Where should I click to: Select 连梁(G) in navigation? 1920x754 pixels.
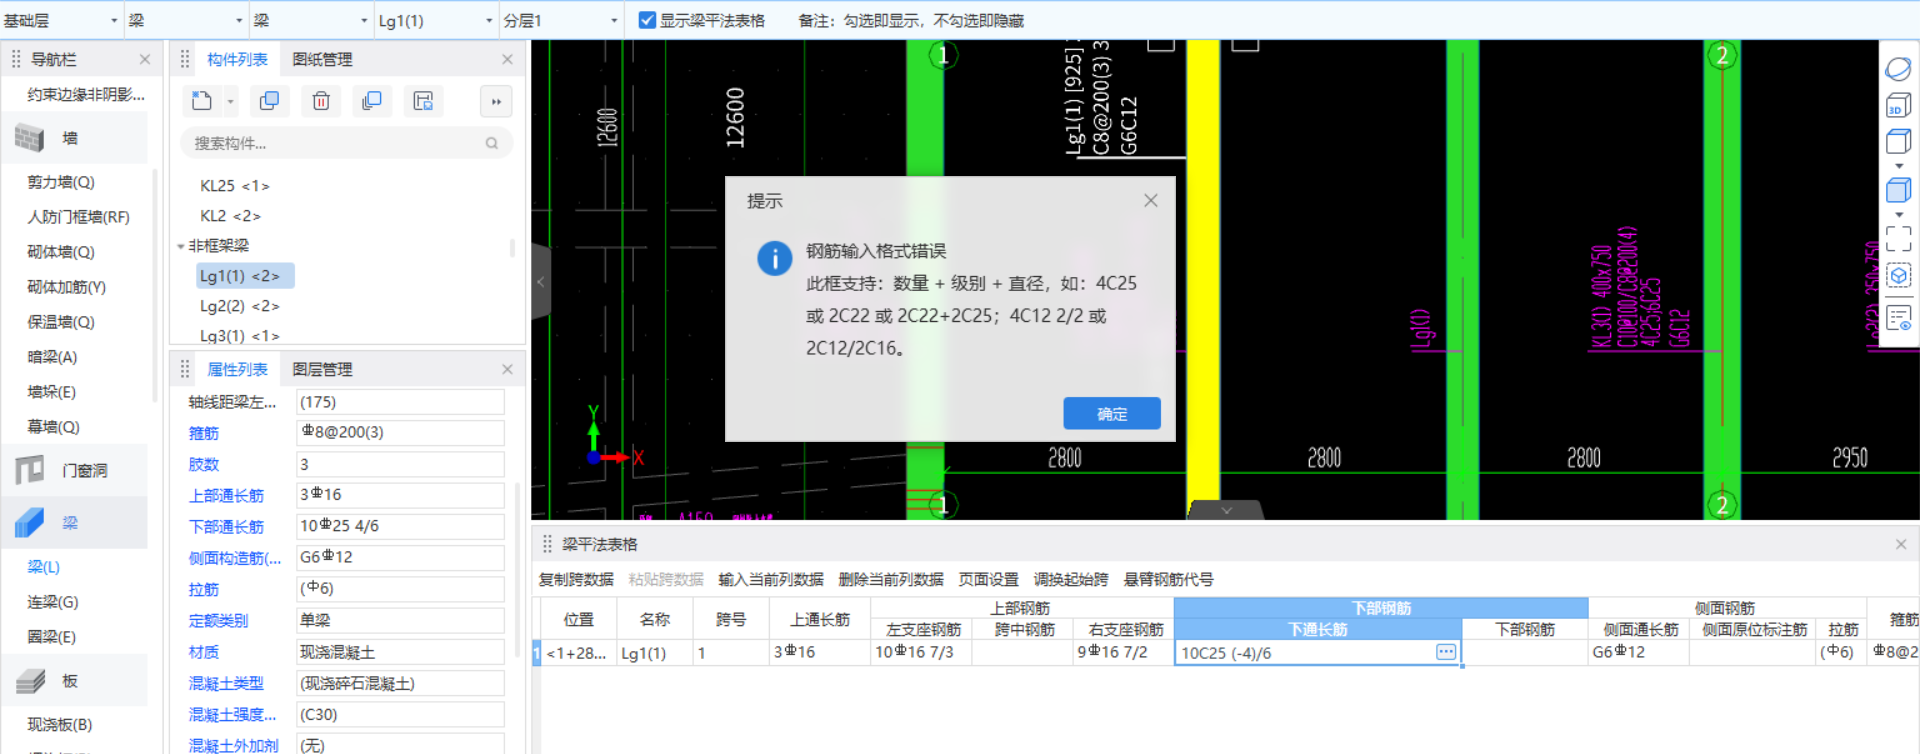53,602
